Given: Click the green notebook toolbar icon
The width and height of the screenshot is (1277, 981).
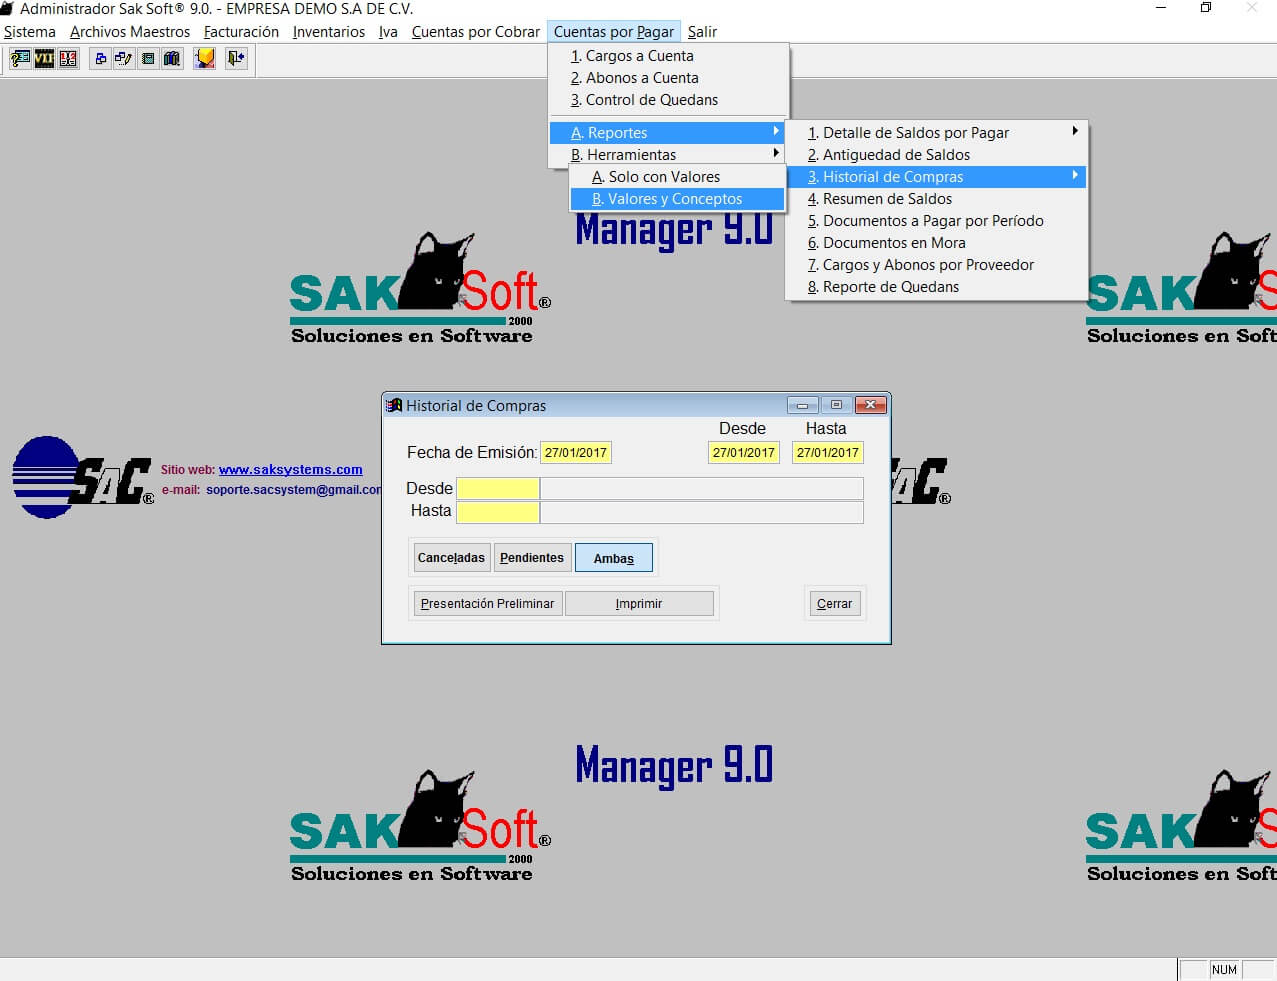Looking at the screenshot, I should [x=148, y=59].
